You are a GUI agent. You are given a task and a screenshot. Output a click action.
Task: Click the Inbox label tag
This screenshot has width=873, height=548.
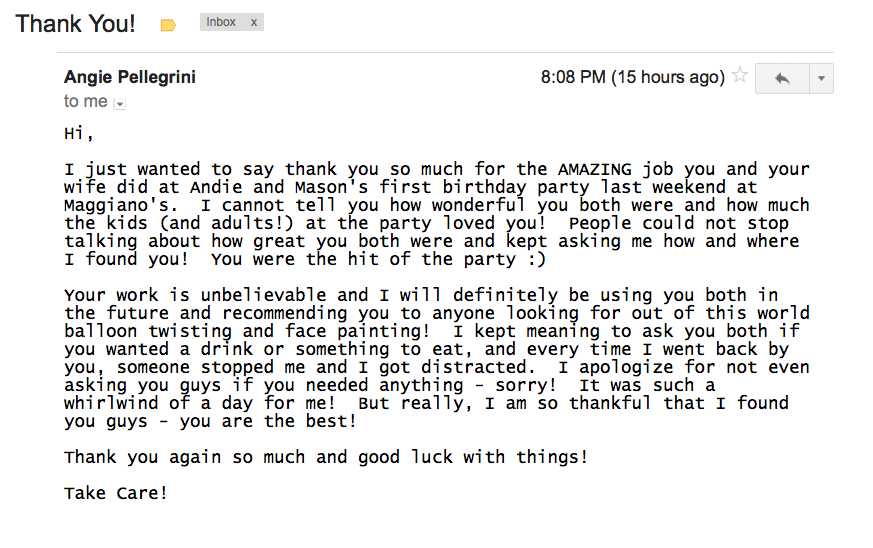(221, 22)
